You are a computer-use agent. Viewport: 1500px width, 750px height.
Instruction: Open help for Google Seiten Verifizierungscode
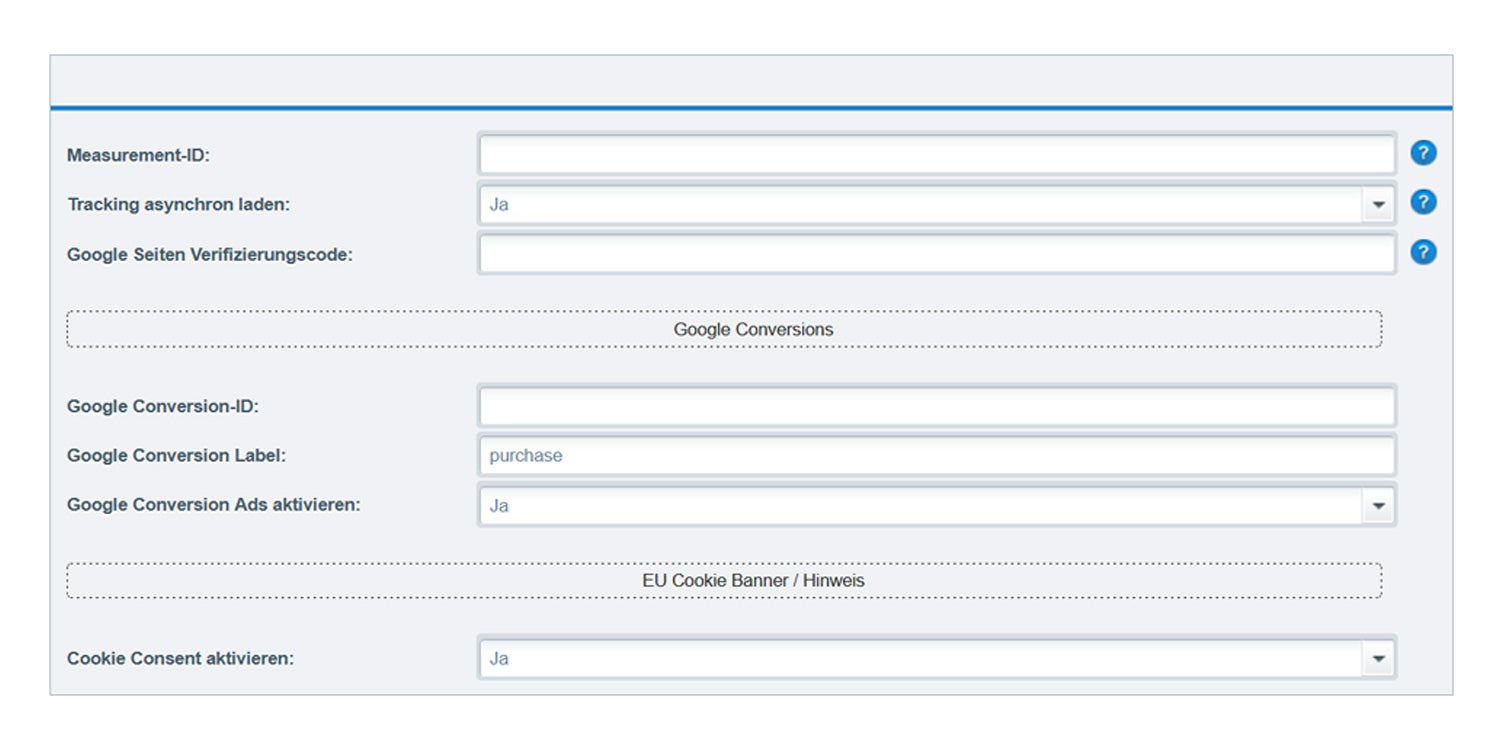(x=1423, y=252)
